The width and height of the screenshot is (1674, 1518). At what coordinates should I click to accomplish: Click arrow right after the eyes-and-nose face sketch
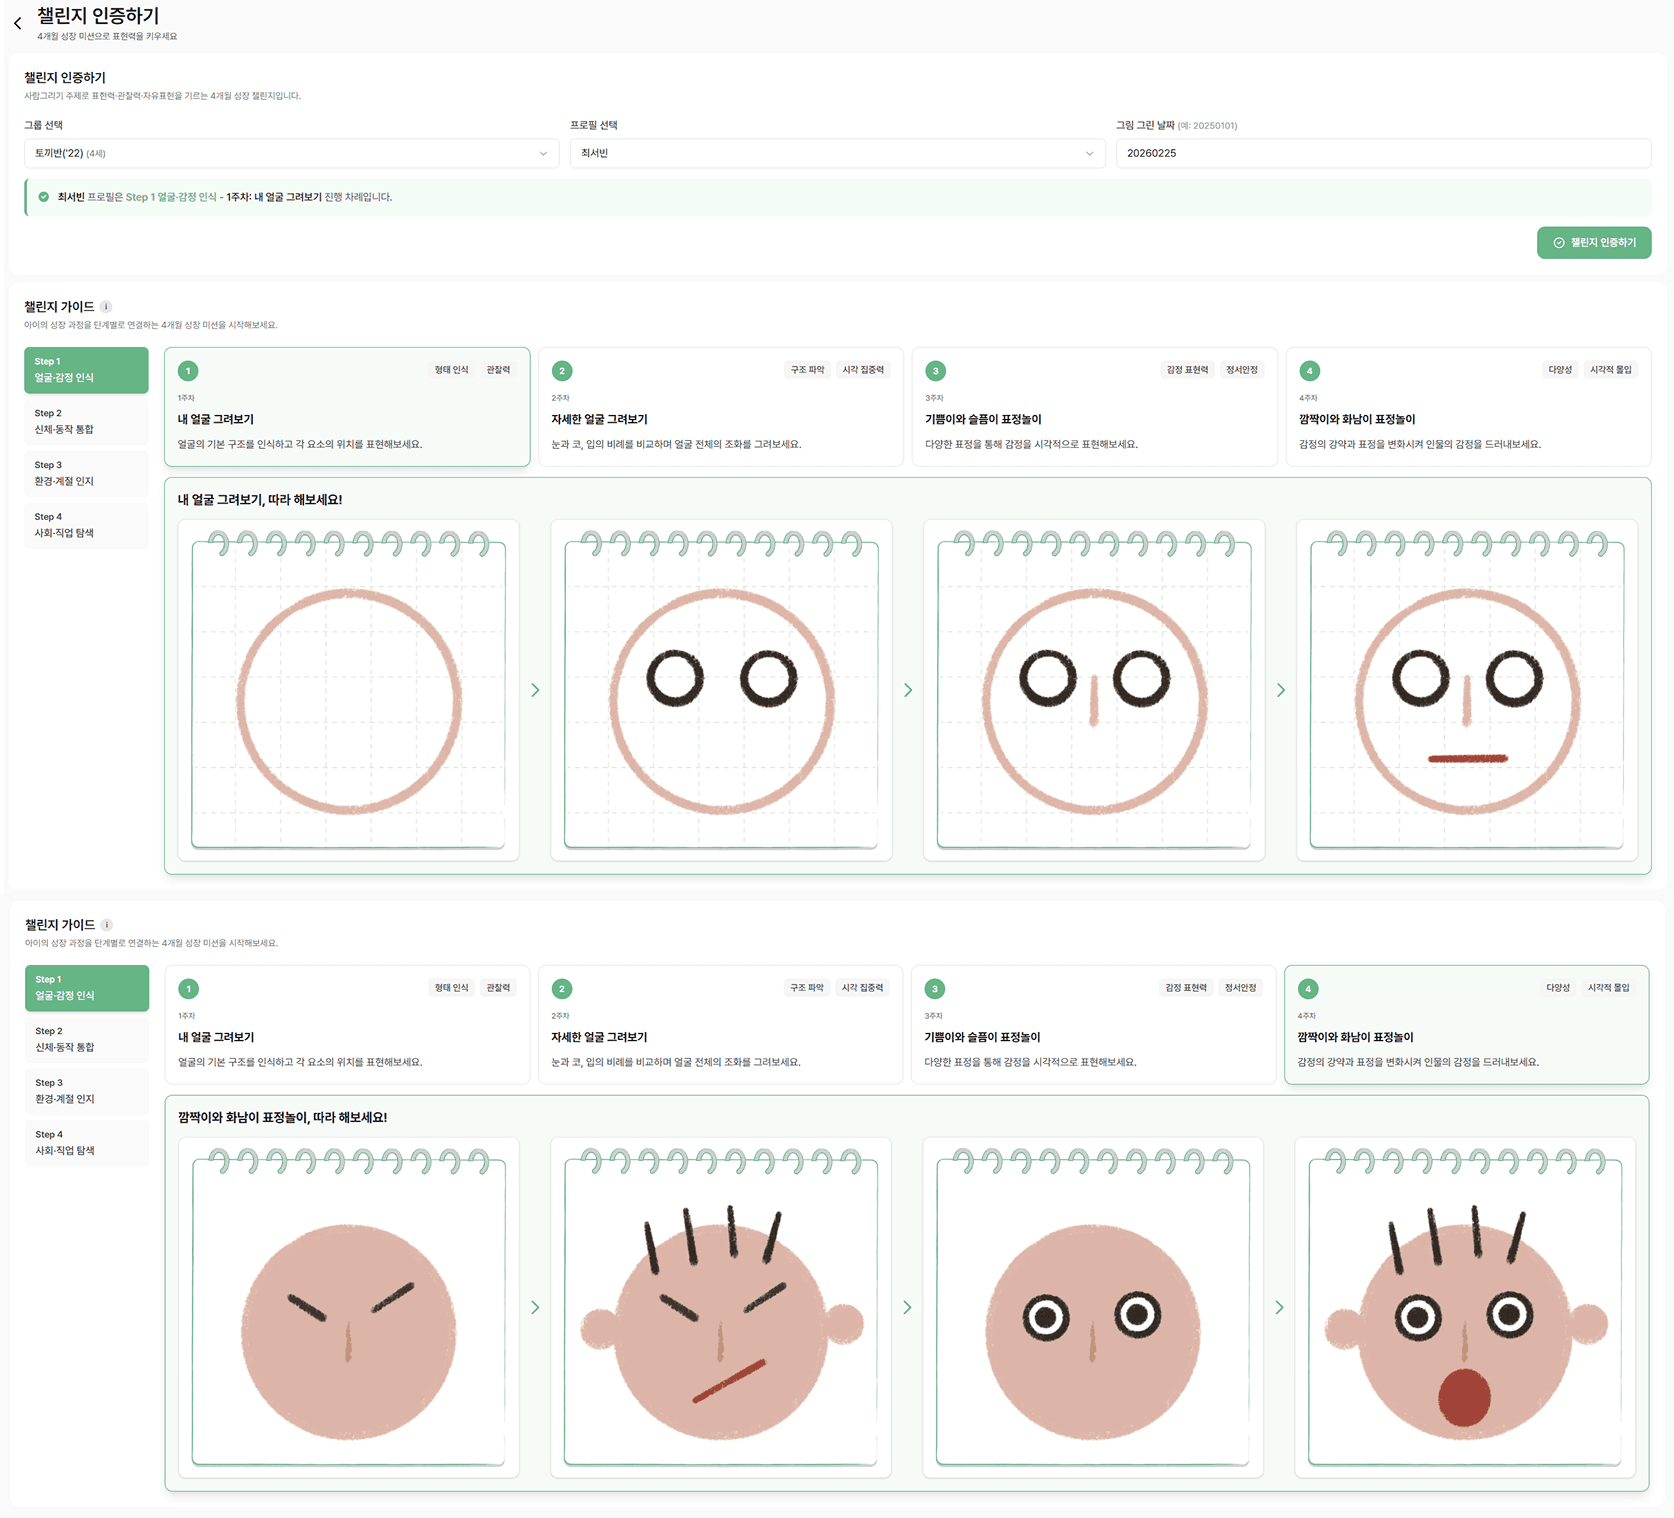1281,690
